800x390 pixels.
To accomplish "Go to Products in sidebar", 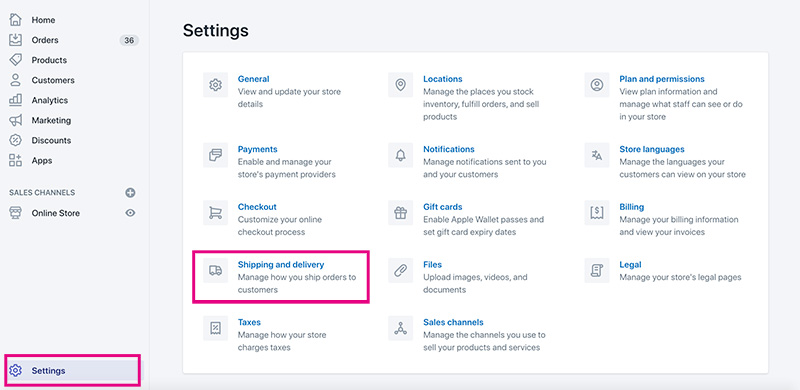I will [49, 60].
